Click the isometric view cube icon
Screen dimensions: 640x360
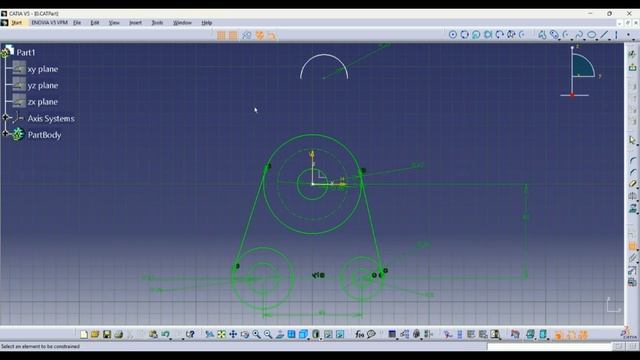pyautogui.click(x=303, y=335)
